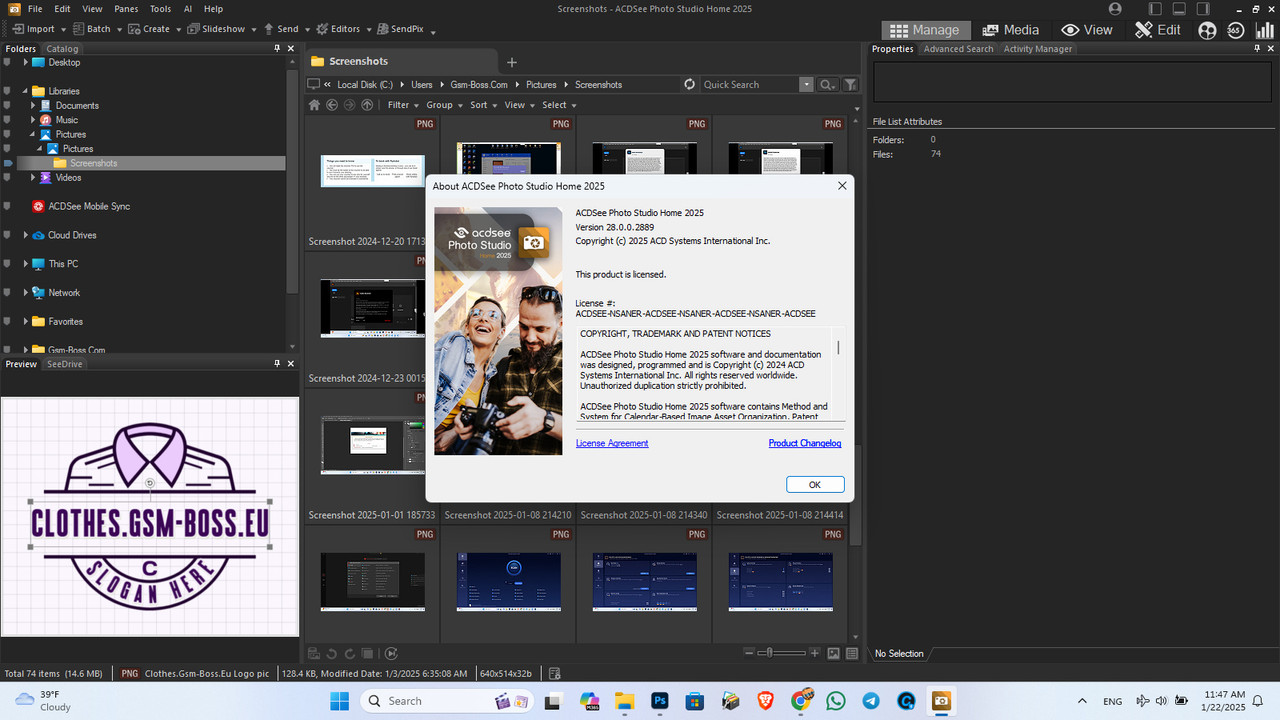The height and width of the screenshot is (720, 1280).
Task: Toggle Easy-Select marker beside Libraries
Action: pos(8,91)
